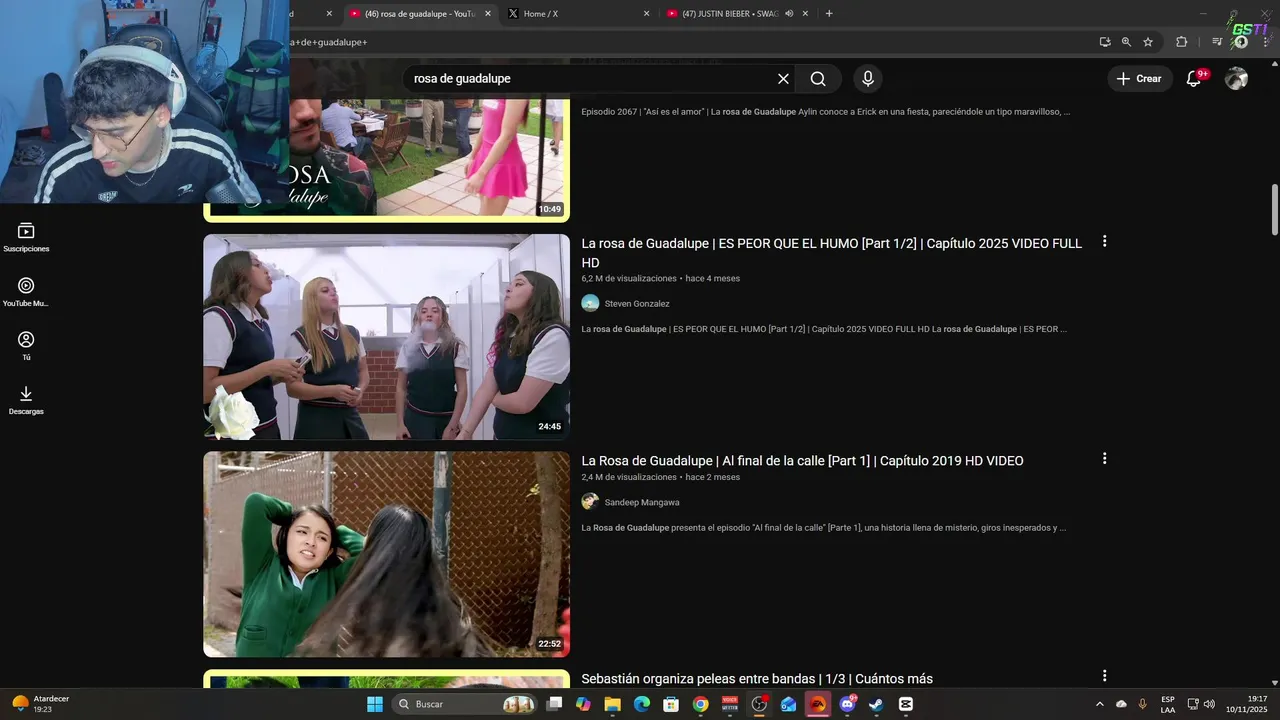This screenshot has height=720, width=1280.
Task: Open Task View in the taskbar
Action: pyautogui.click(x=555, y=704)
